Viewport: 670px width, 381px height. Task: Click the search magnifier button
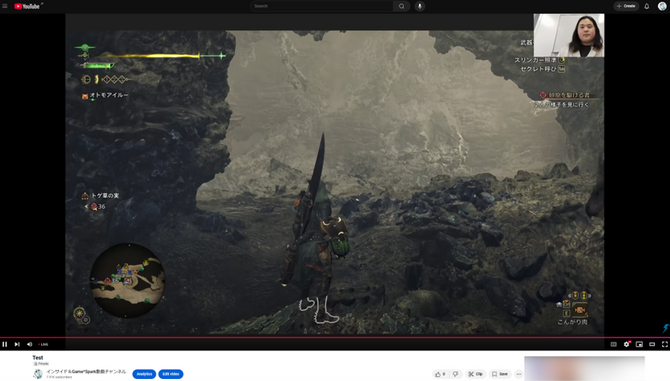point(402,6)
